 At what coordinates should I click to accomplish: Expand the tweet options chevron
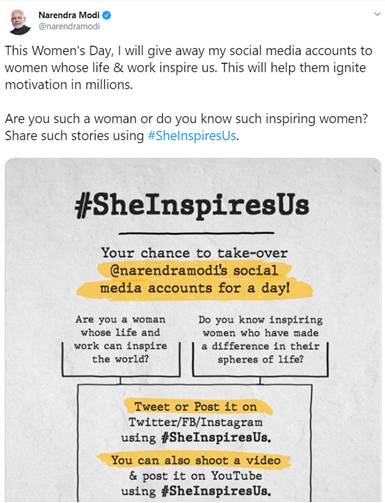coord(377,14)
